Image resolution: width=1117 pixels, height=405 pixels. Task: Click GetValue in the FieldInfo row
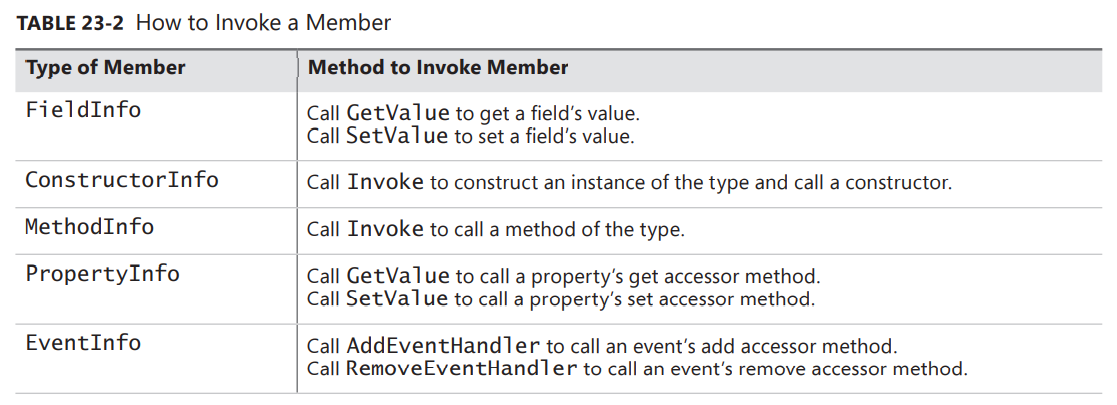click(x=397, y=112)
